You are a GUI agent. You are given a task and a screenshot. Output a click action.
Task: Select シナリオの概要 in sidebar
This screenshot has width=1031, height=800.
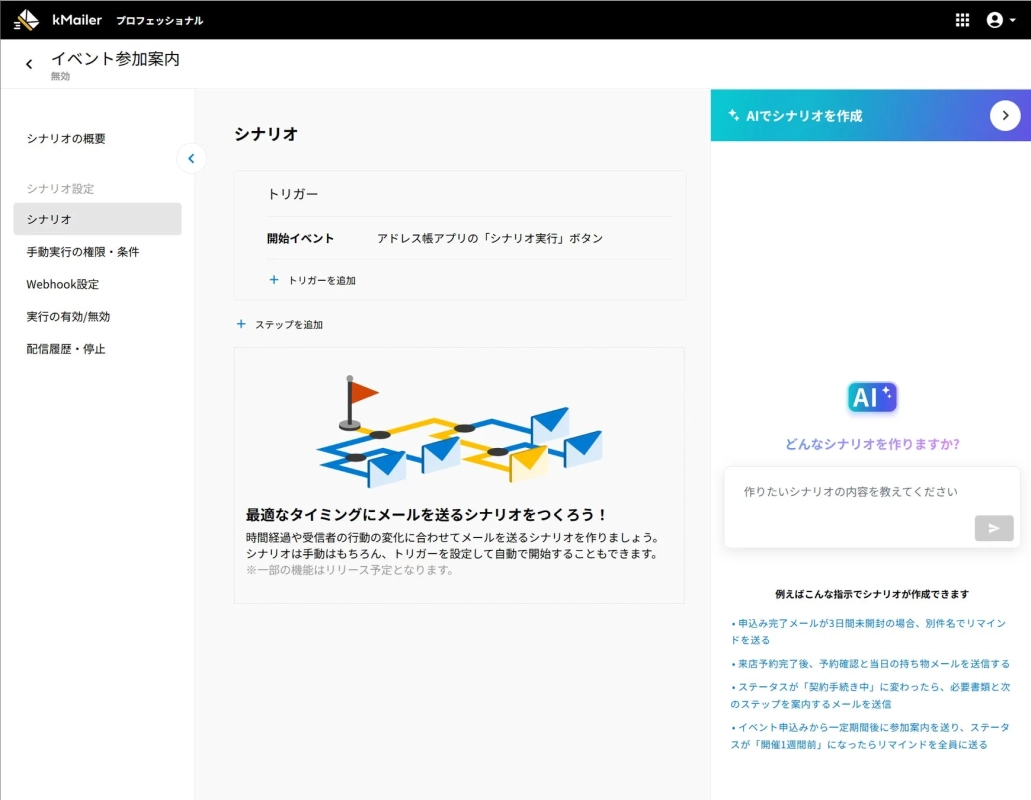tap(67, 139)
